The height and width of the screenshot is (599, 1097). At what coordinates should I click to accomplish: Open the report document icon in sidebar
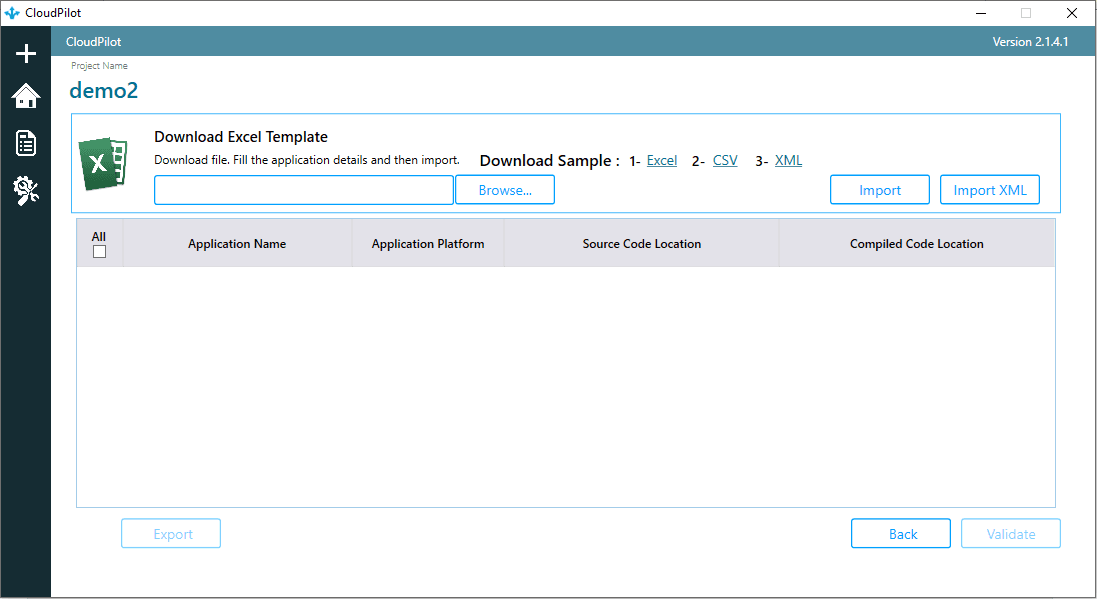click(26, 143)
